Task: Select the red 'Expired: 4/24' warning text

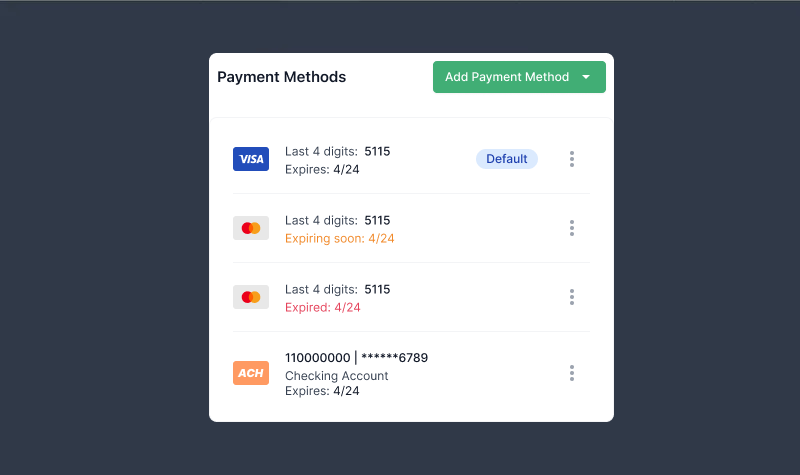Action: (x=323, y=307)
